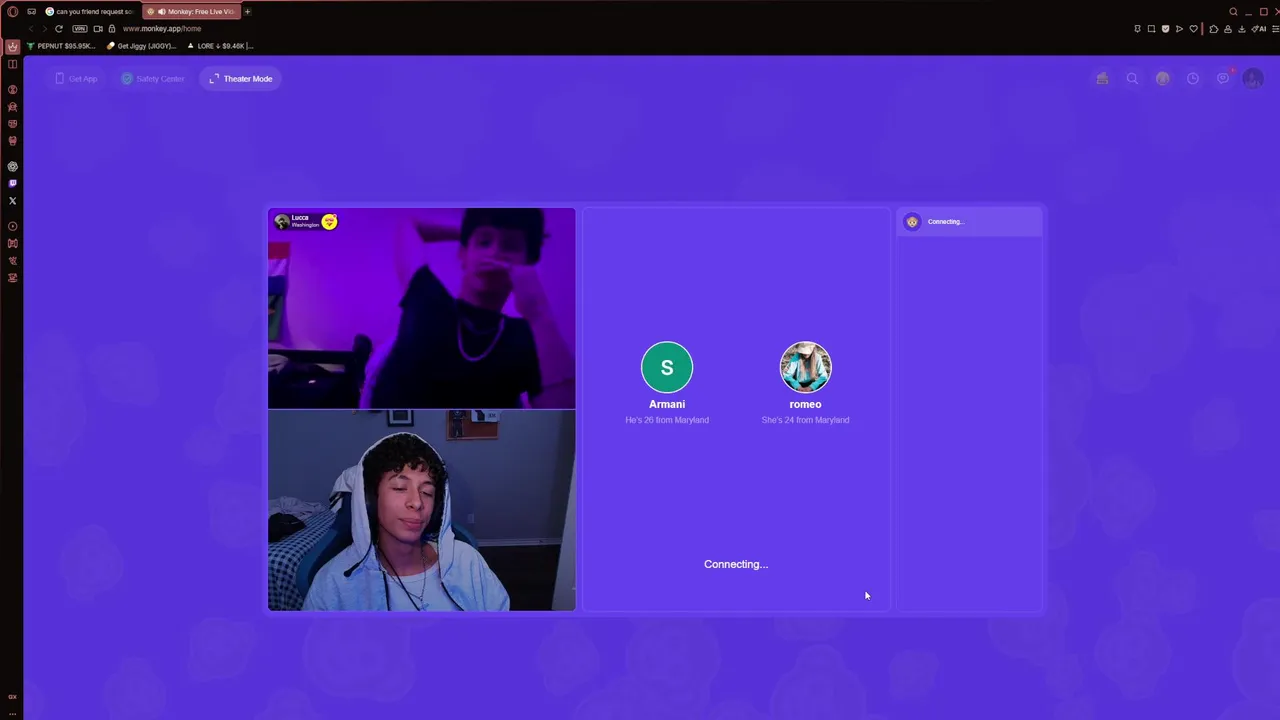Screen dimensions: 1280x720
Task: Click Lucca's small avatar on video
Action: (x=281, y=221)
